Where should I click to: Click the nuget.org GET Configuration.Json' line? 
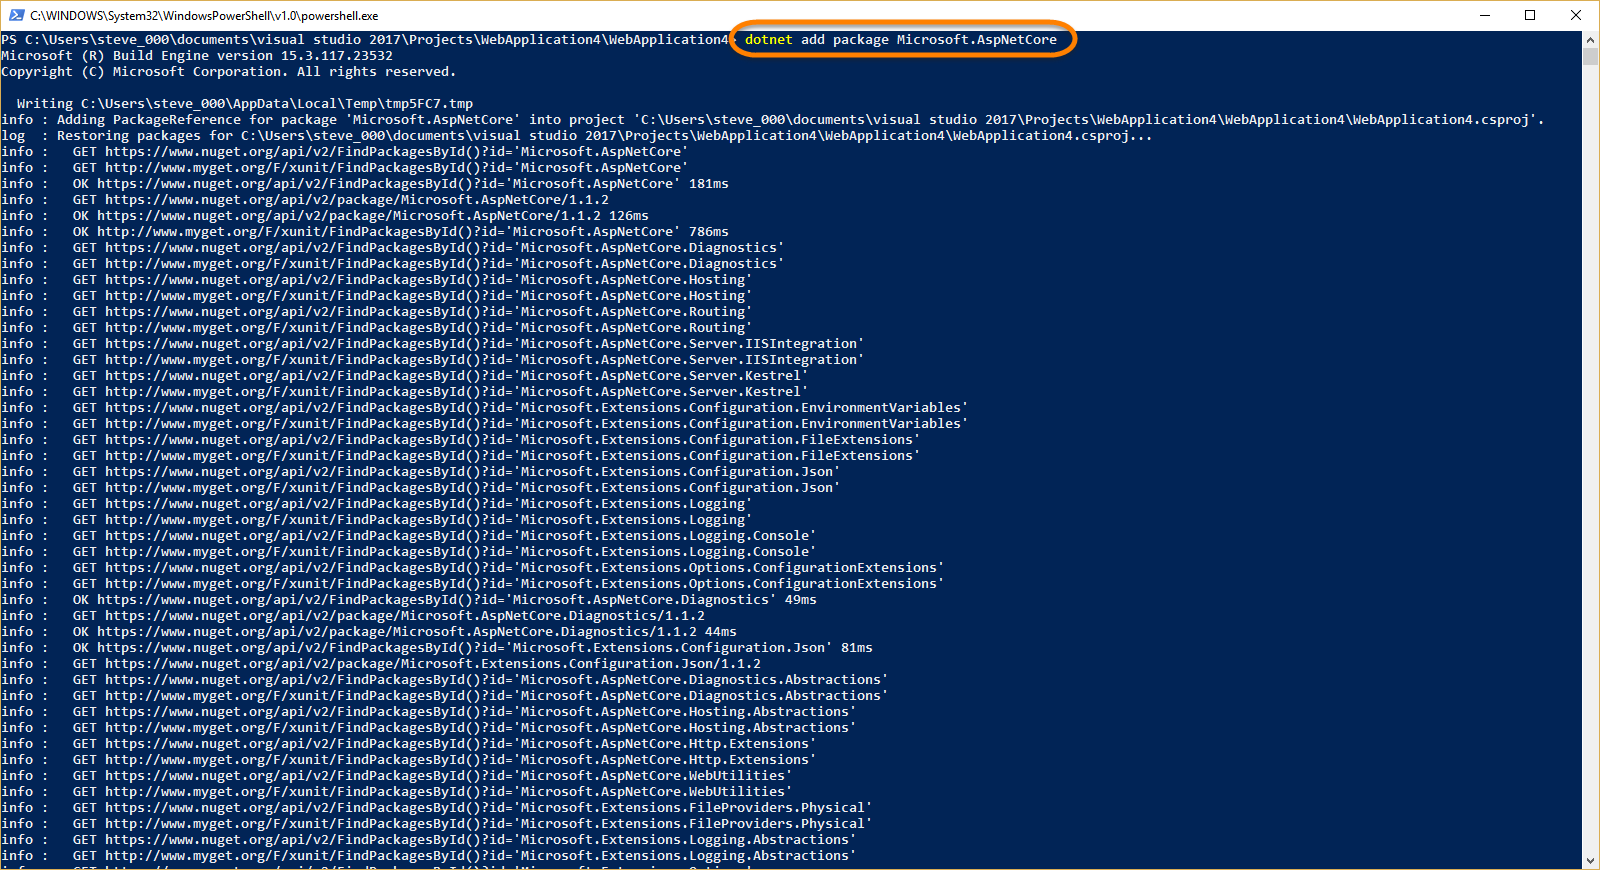[421, 472]
